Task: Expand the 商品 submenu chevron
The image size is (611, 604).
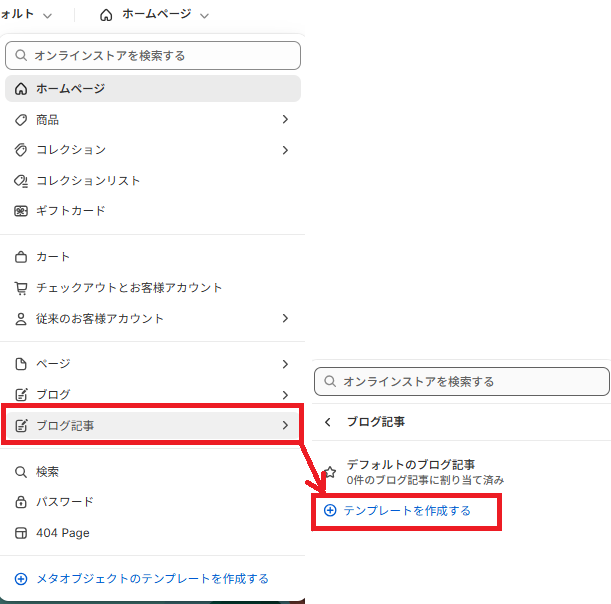Action: [x=285, y=119]
